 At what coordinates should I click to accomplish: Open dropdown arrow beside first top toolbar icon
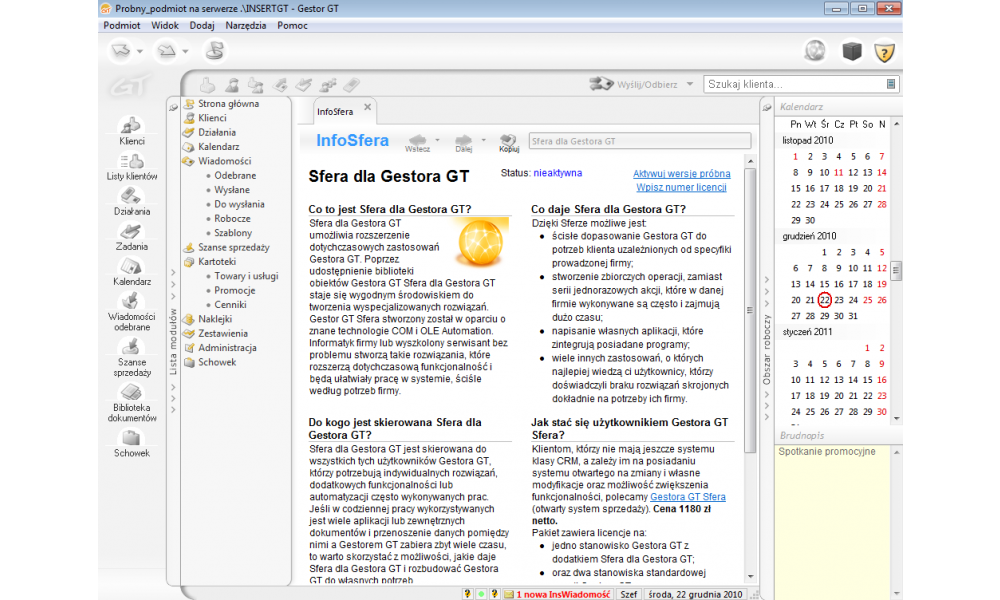click(x=140, y=51)
